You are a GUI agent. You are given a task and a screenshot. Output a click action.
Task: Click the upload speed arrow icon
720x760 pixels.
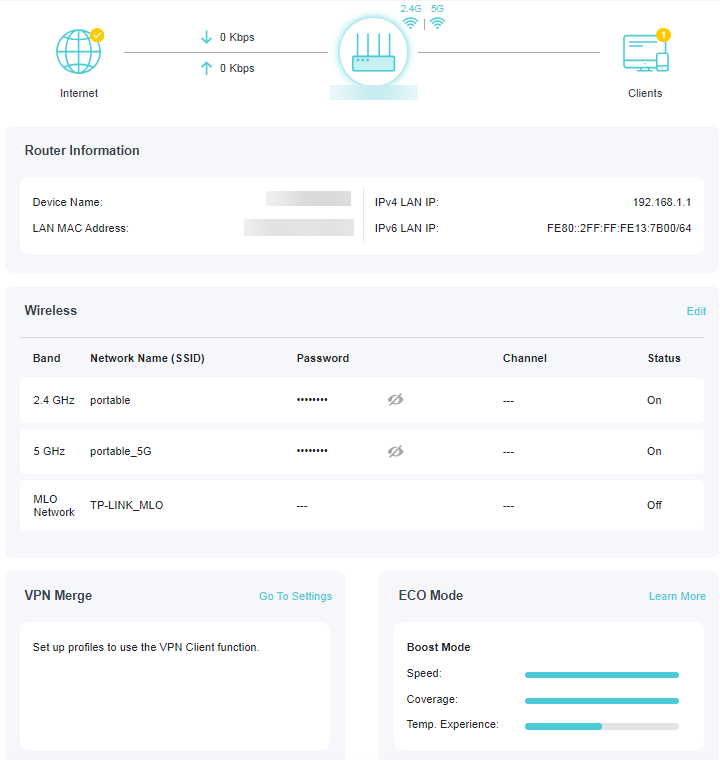[207, 68]
